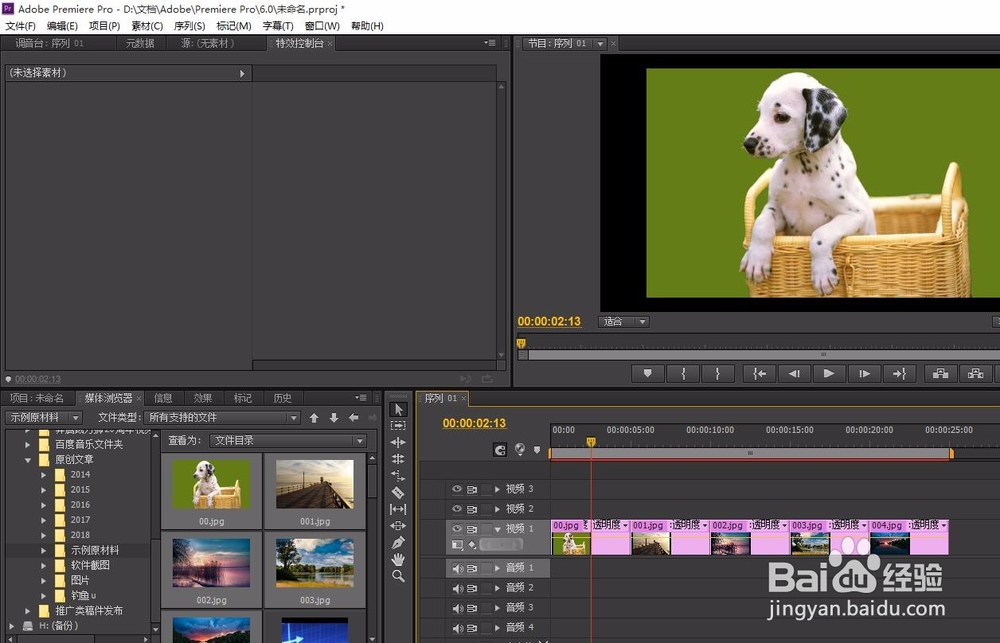Hide the 视频 3 track with eye icon
The image size is (1000, 643).
click(x=457, y=489)
